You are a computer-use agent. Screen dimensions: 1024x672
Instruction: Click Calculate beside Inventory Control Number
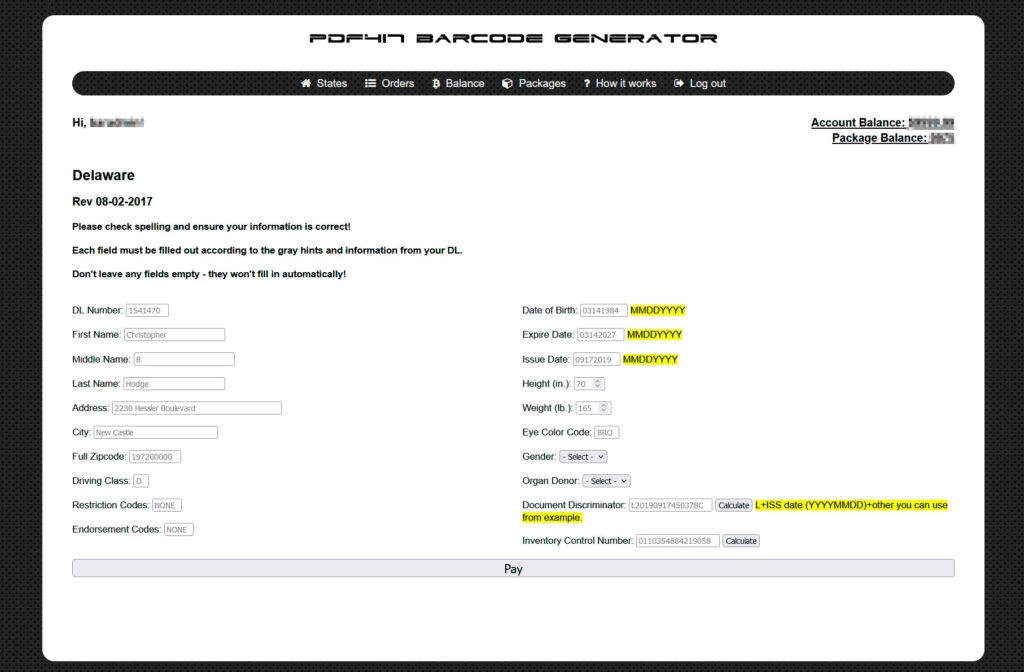tap(740, 540)
